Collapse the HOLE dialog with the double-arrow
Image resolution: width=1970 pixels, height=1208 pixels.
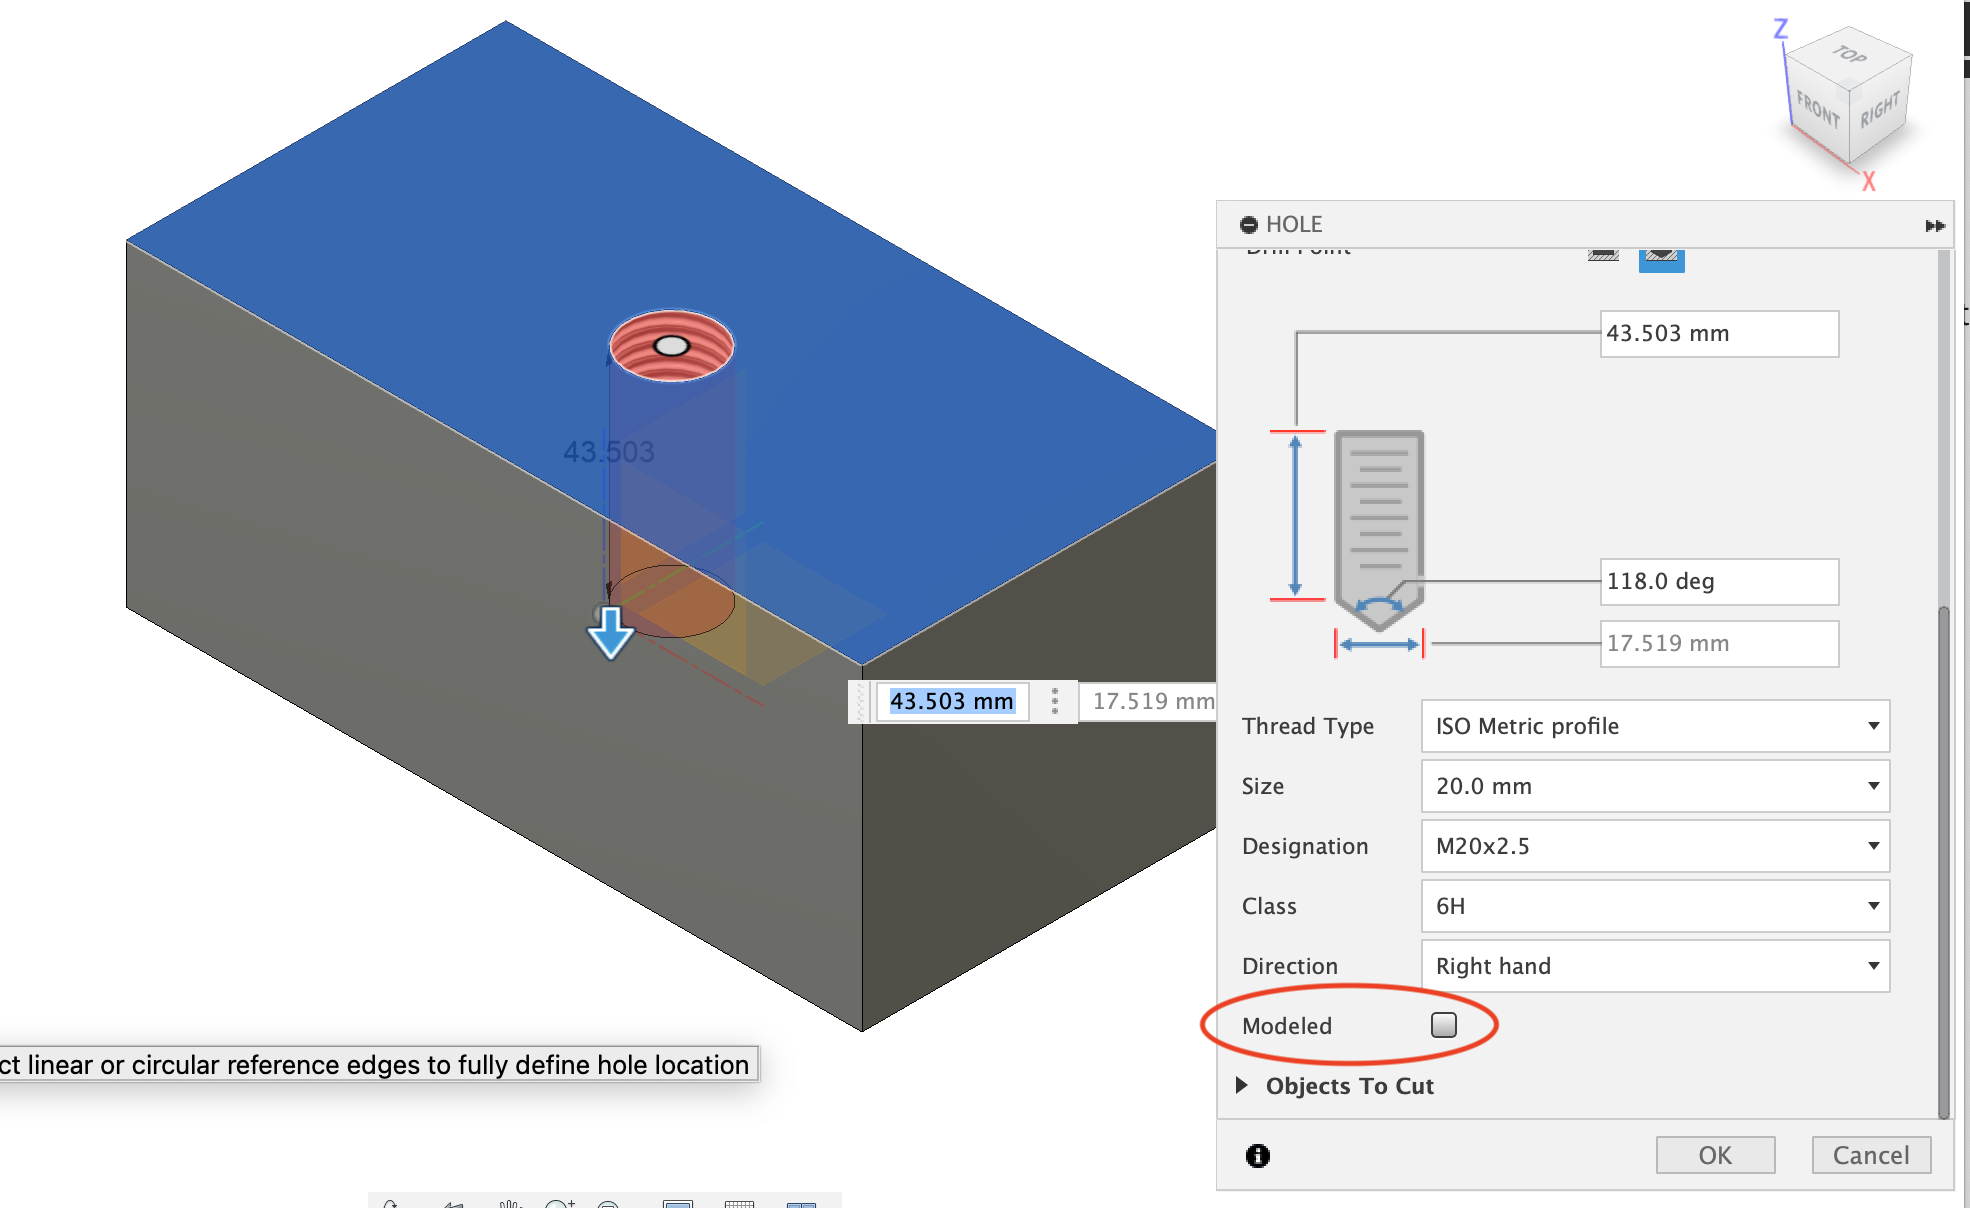(x=1933, y=225)
